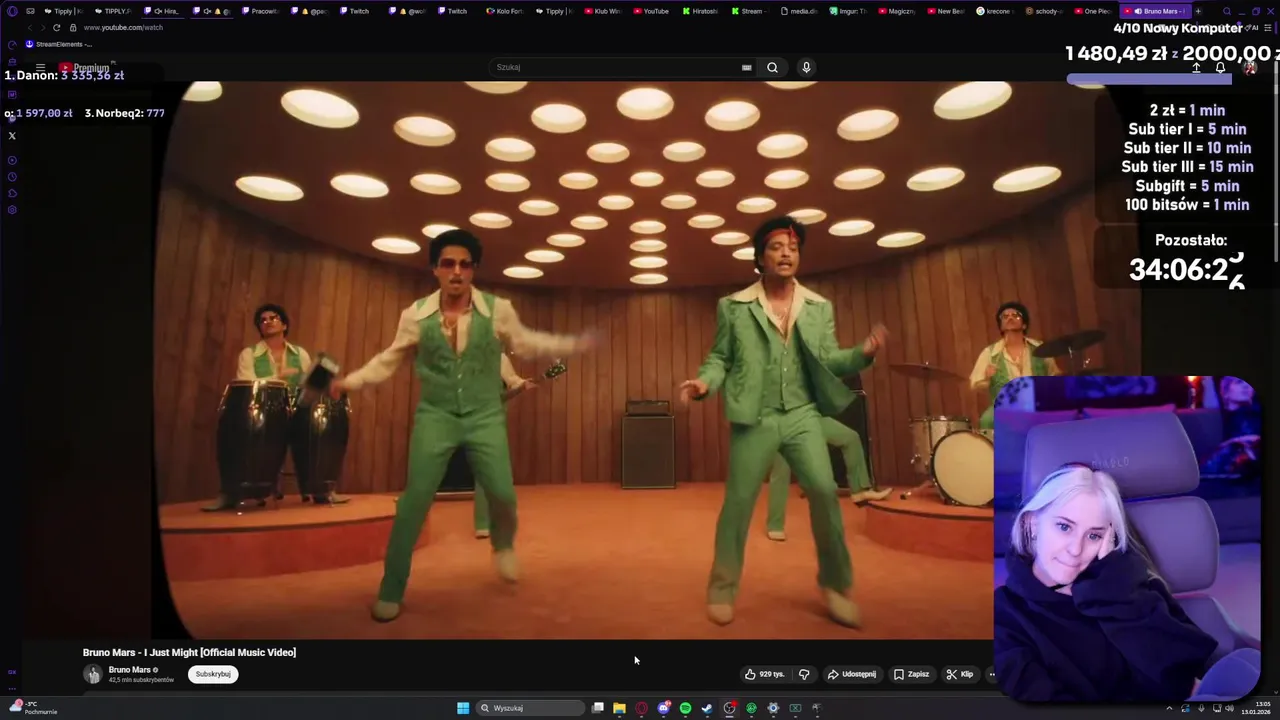Go to YouTube Premium home logo
1280x720 pixels.
85,68
